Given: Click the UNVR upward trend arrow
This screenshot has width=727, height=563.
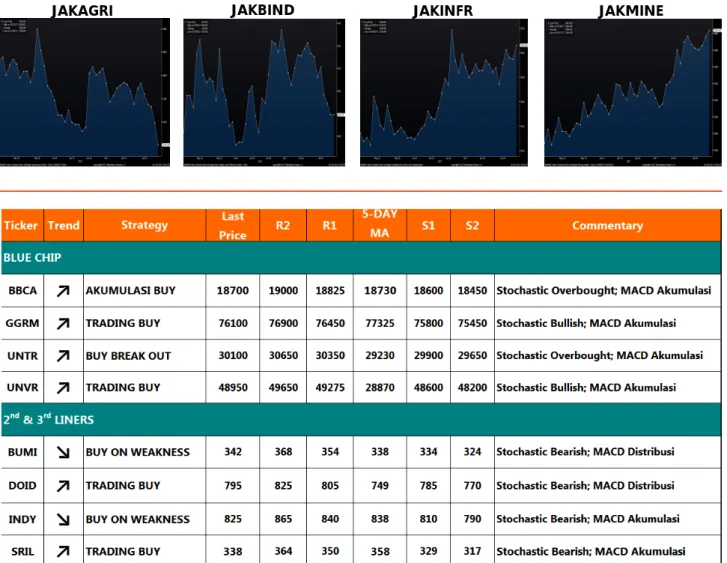Looking at the screenshot, I should click(63, 388).
